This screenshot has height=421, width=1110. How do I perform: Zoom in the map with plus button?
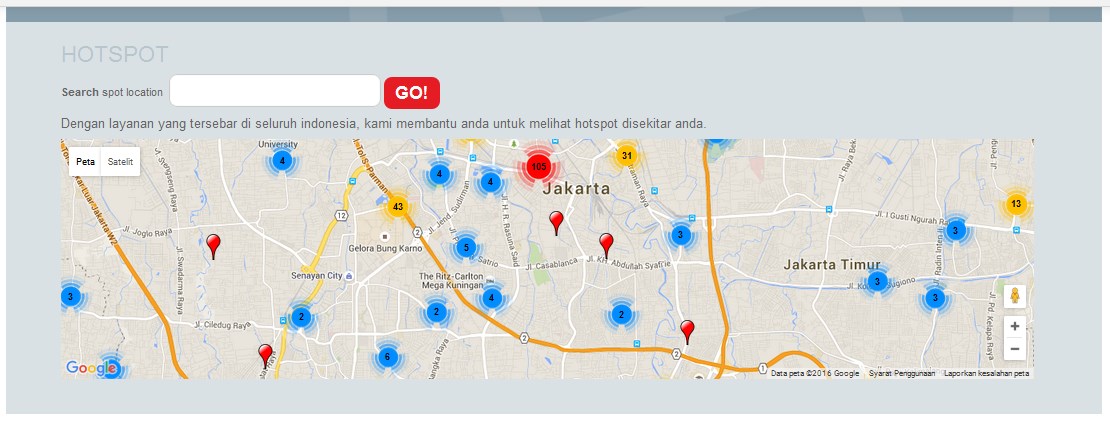coord(1015,326)
